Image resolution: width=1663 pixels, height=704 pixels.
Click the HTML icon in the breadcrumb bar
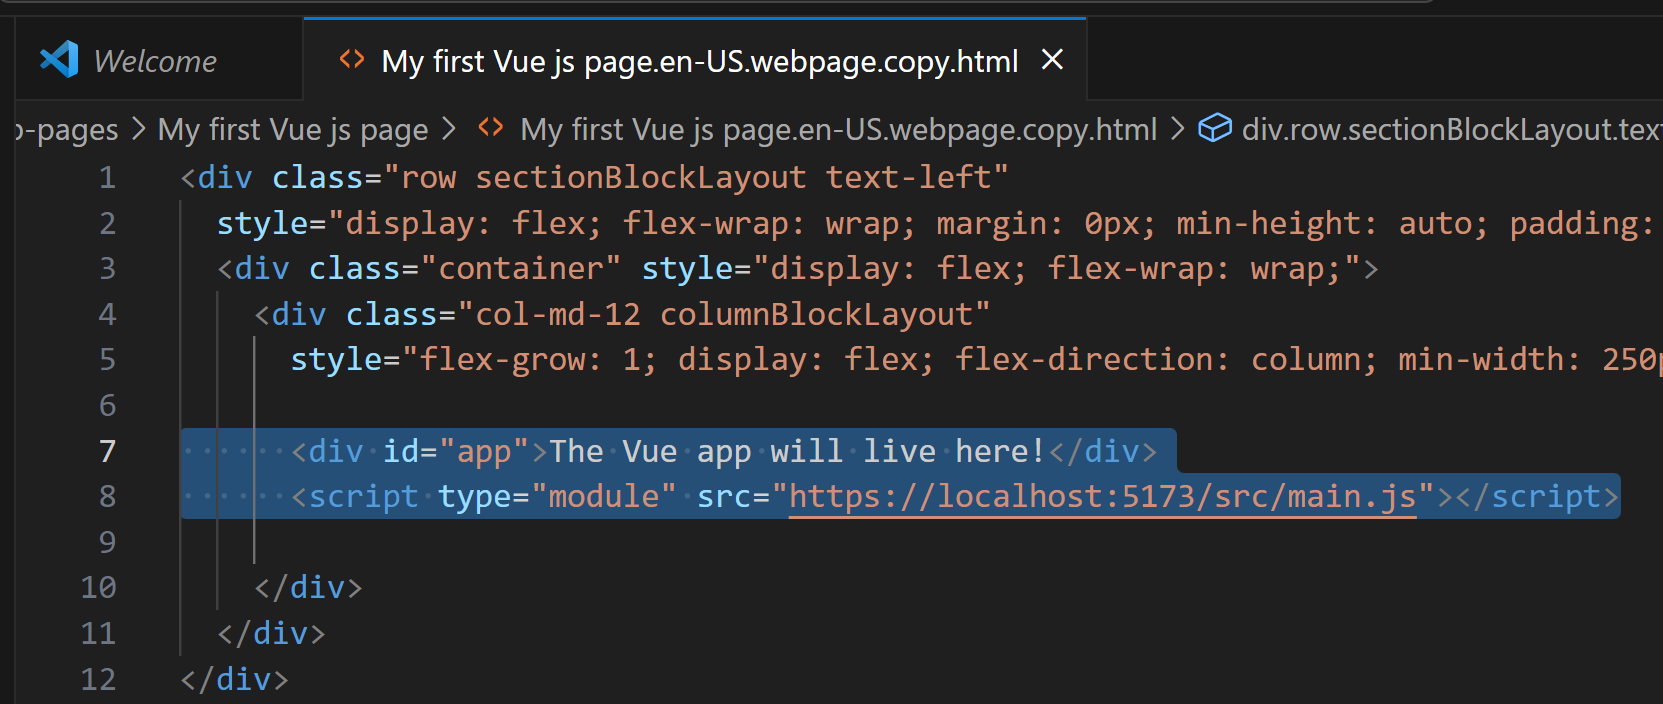pyautogui.click(x=490, y=127)
